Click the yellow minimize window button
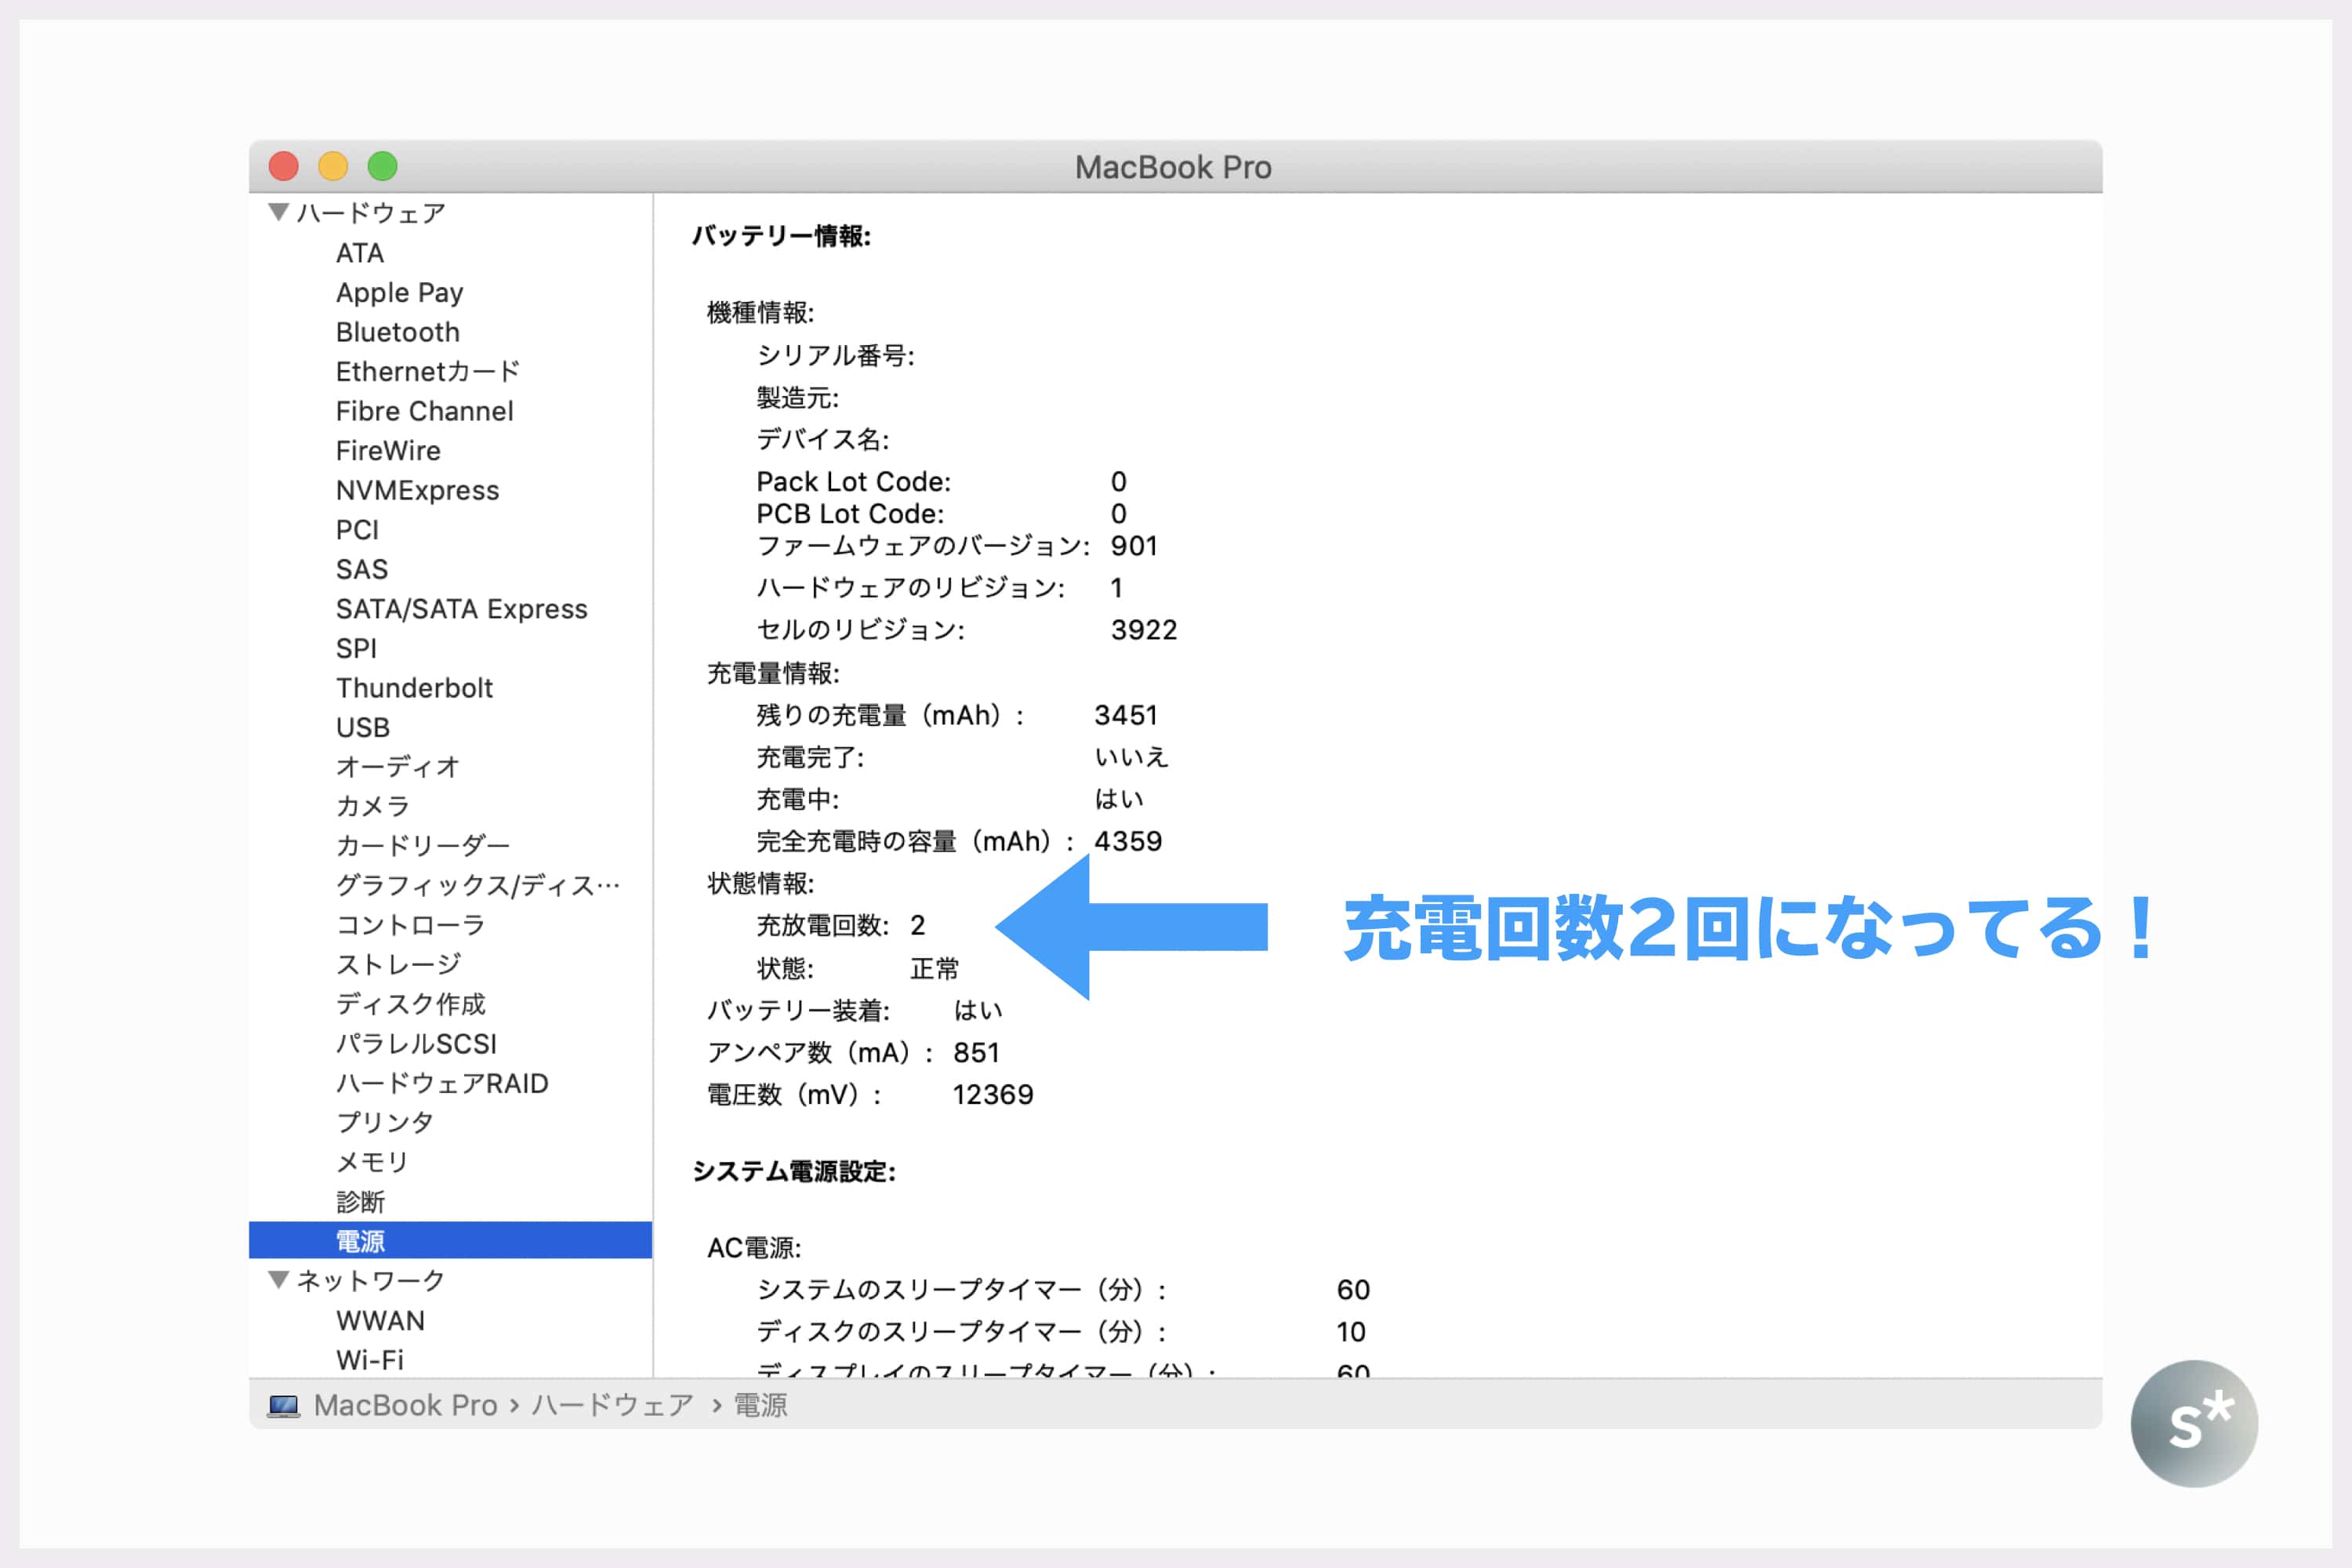The width and height of the screenshot is (2352, 1568). click(333, 166)
